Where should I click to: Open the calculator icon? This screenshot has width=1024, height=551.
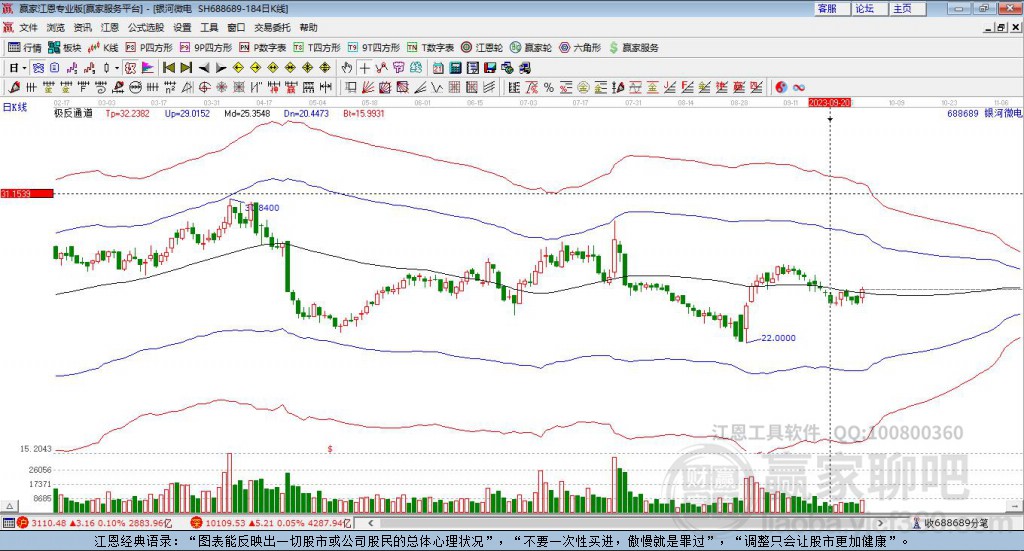tap(456, 68)
